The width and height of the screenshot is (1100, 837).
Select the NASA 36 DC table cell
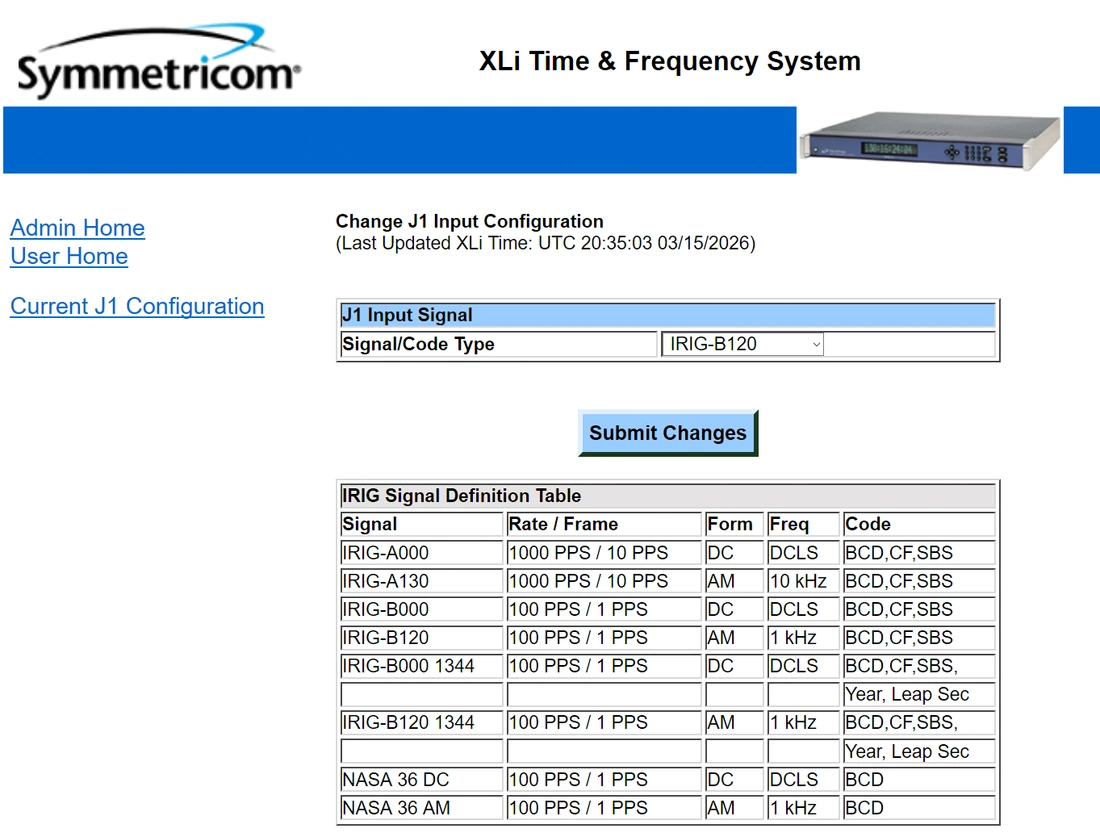(x=421, y=779)
